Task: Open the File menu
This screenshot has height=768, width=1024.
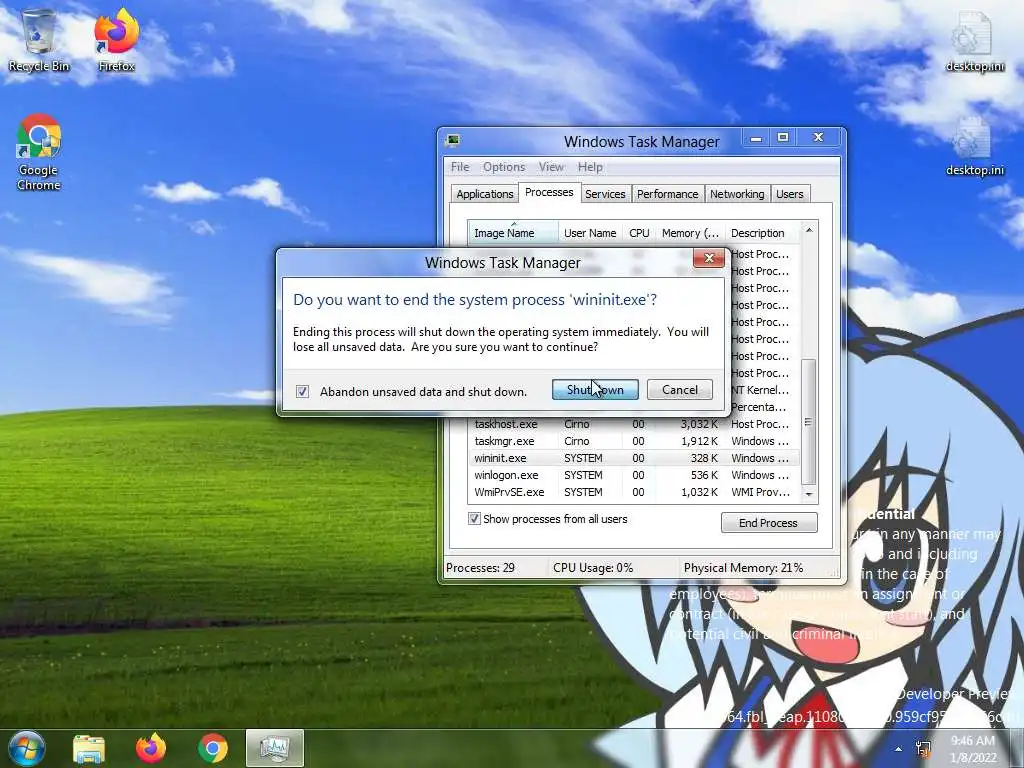Action: [460, 167]
